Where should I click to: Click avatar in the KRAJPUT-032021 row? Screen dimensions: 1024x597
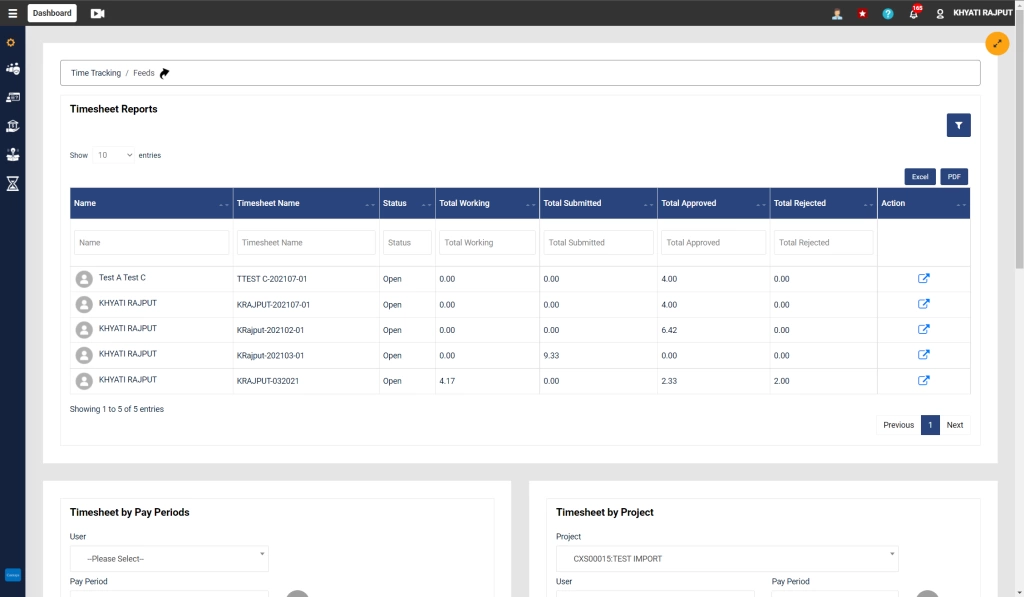coord(84,381)
